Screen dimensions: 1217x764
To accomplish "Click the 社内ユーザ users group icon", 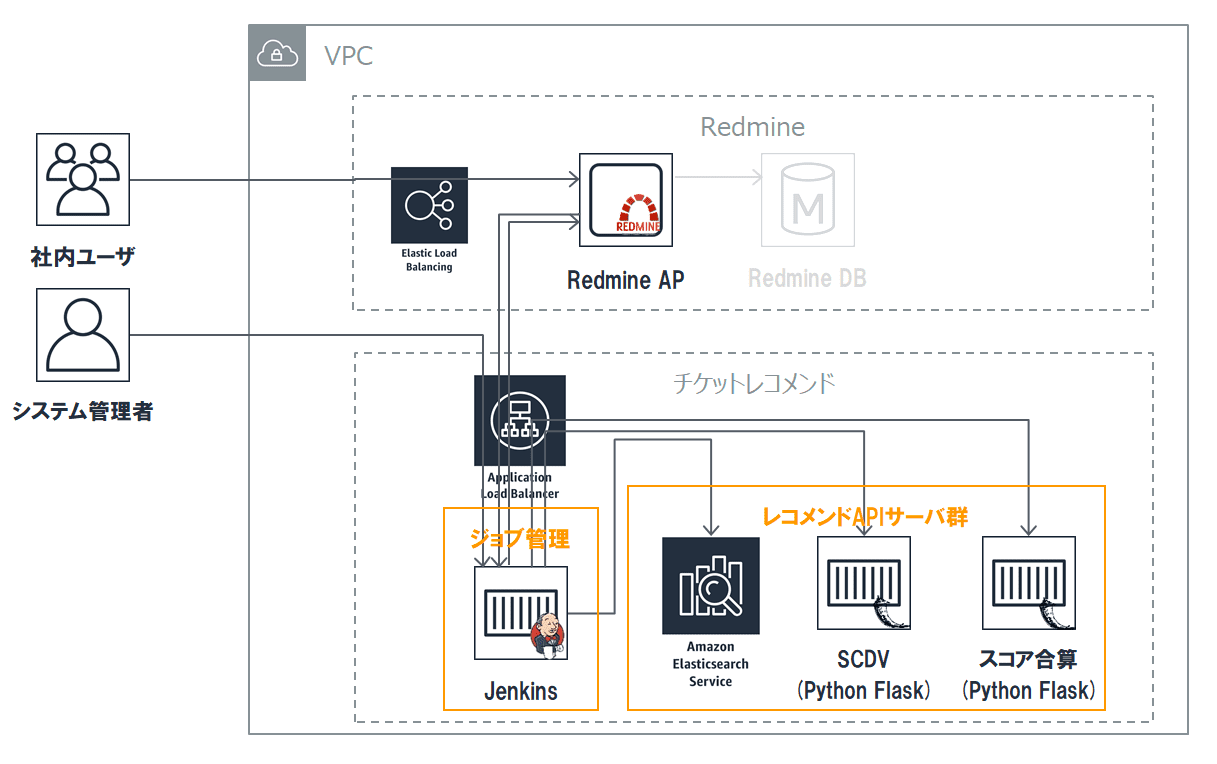I will [83, 179].
